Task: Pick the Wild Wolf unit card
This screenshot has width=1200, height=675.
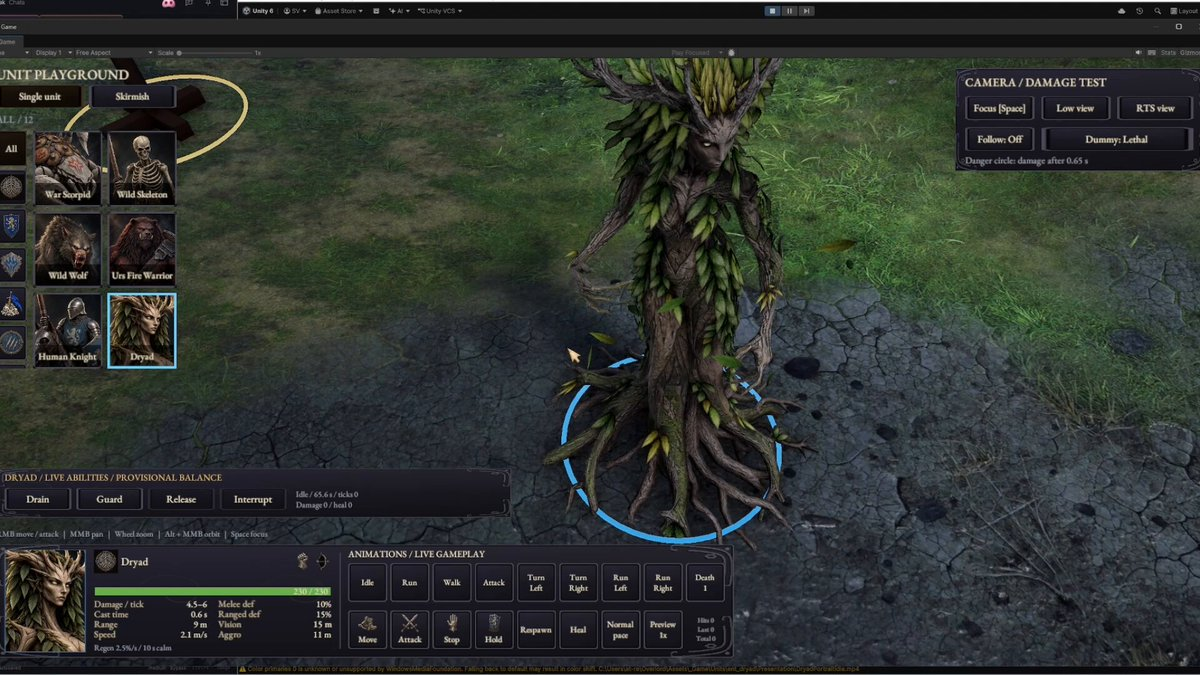Action: click(68, 249)
